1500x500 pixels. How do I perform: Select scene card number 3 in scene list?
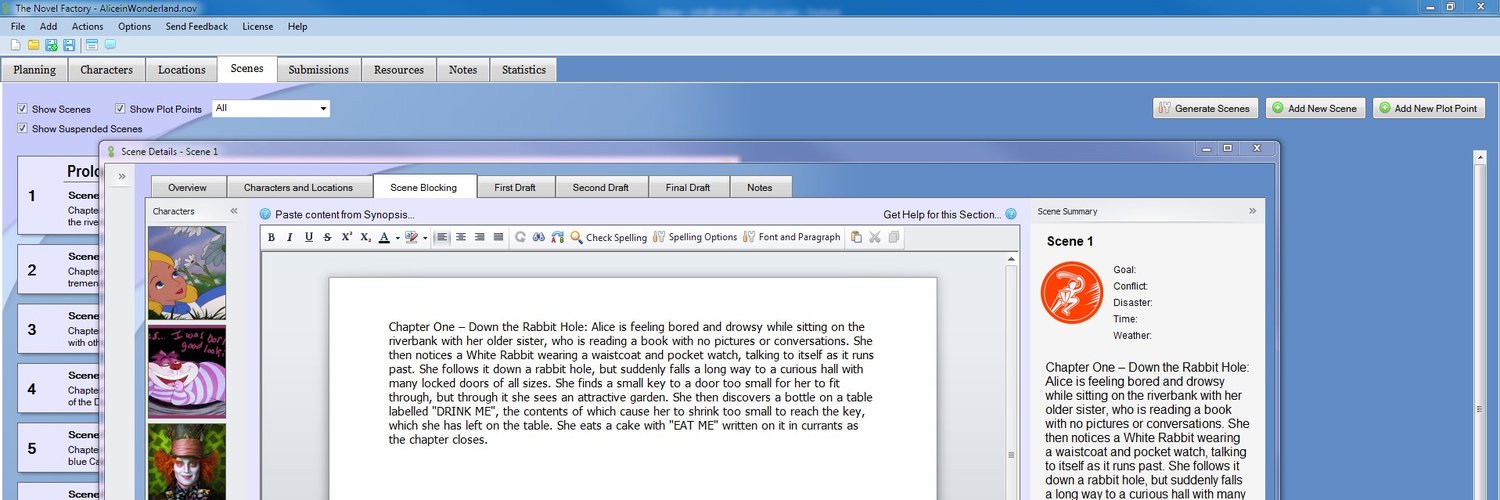[x=58, y=329]
